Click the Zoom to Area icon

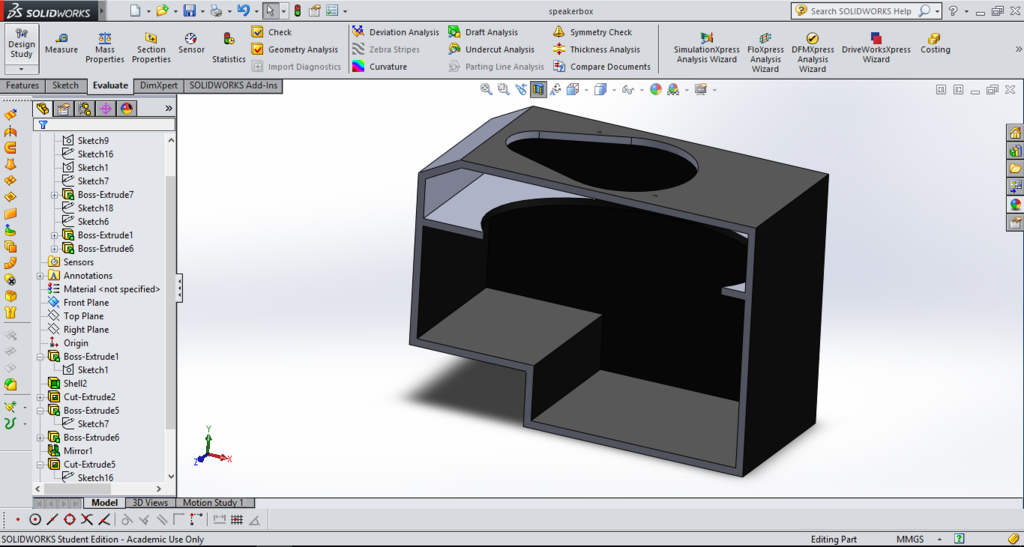pos(504,89)
